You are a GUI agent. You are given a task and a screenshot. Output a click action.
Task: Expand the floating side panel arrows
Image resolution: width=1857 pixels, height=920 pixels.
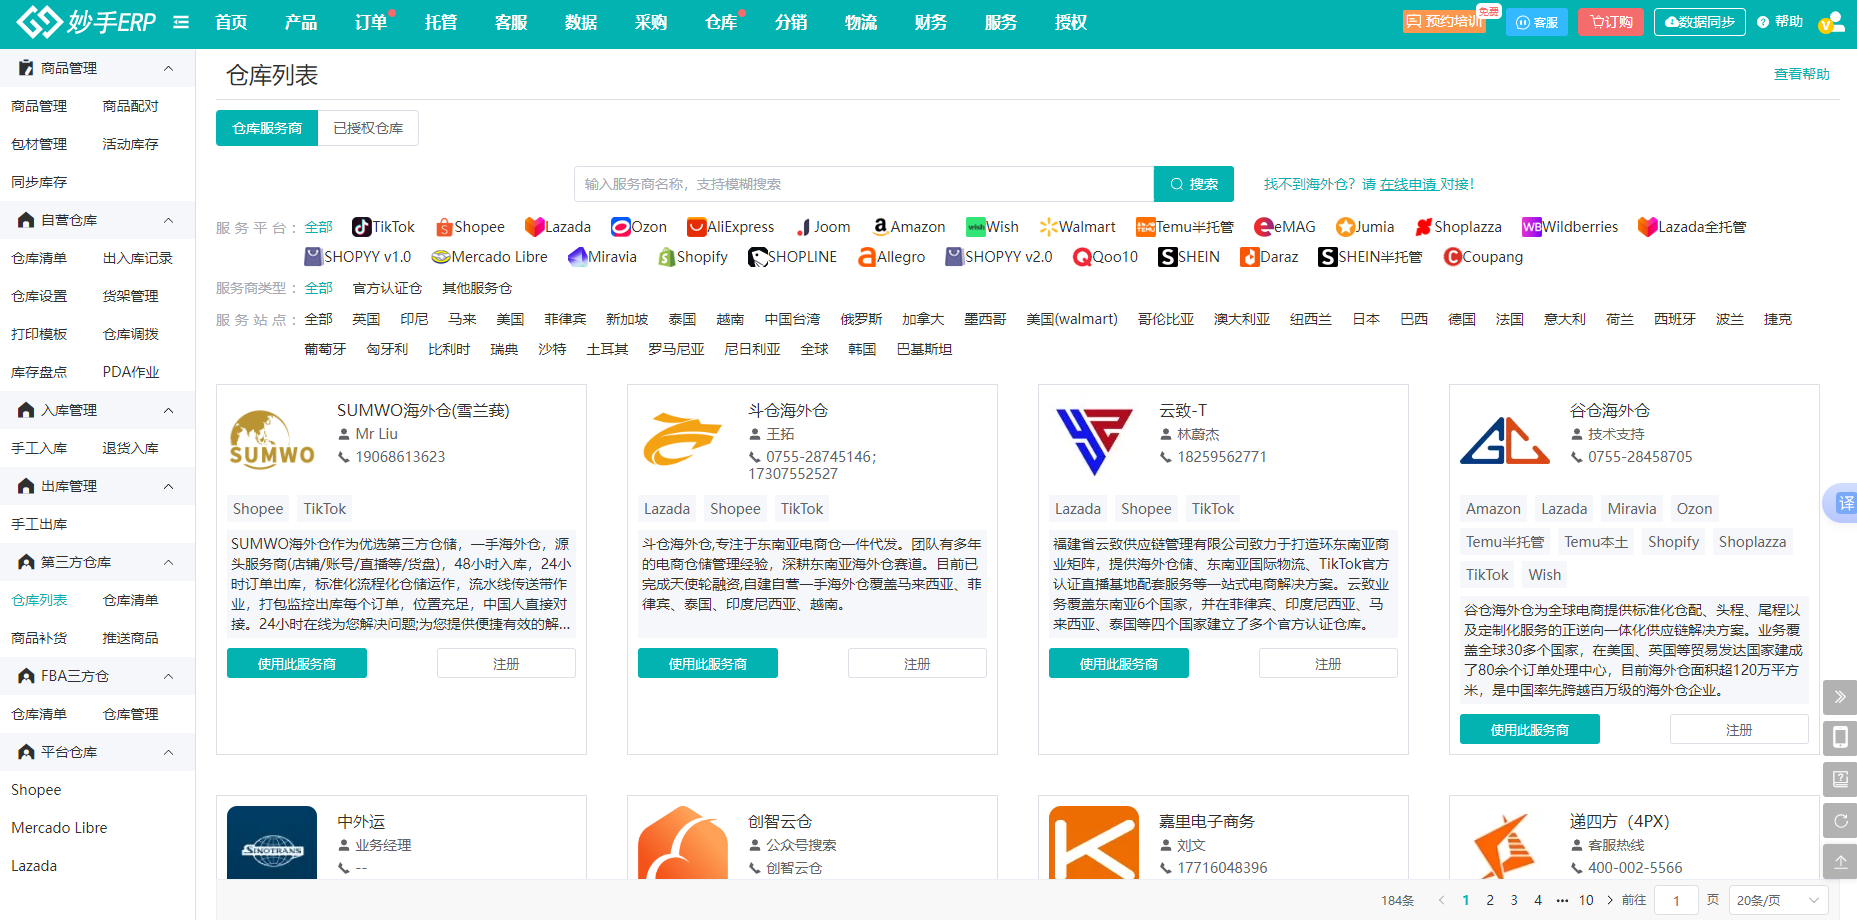[x=1840, y=697]
